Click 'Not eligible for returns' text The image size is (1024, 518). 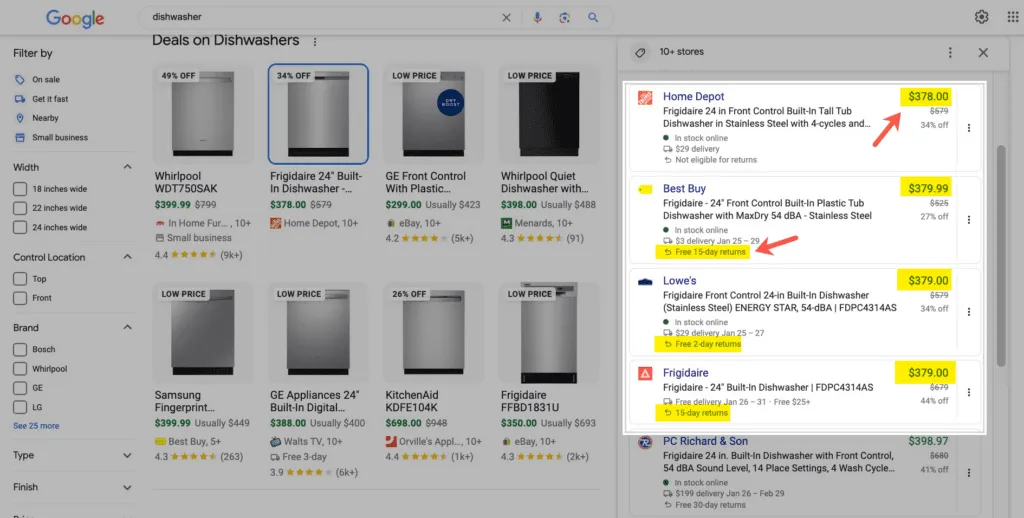click(x=716, y=160)
